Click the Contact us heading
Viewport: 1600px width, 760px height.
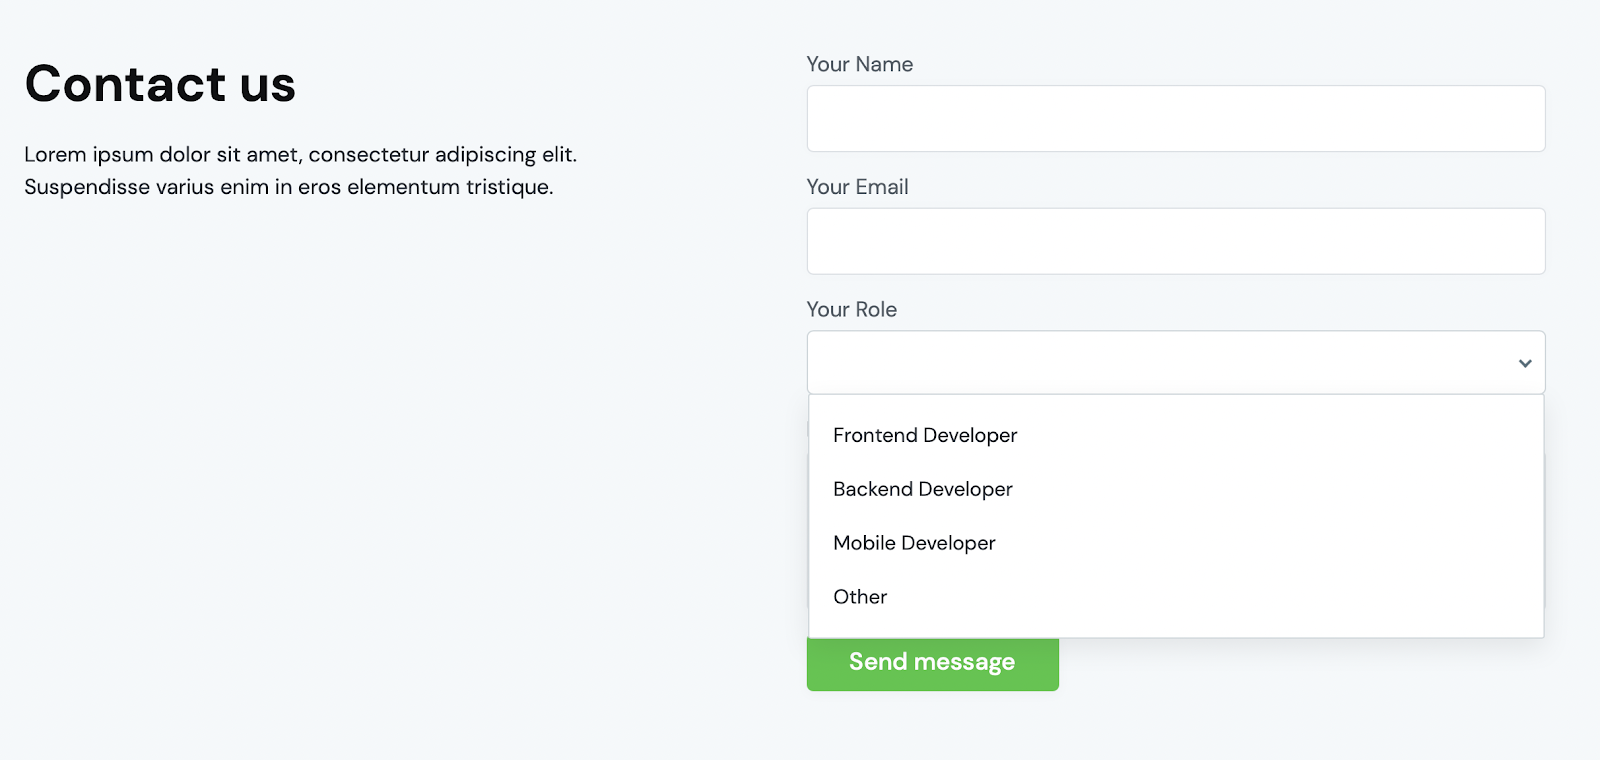tap(160, 84)
